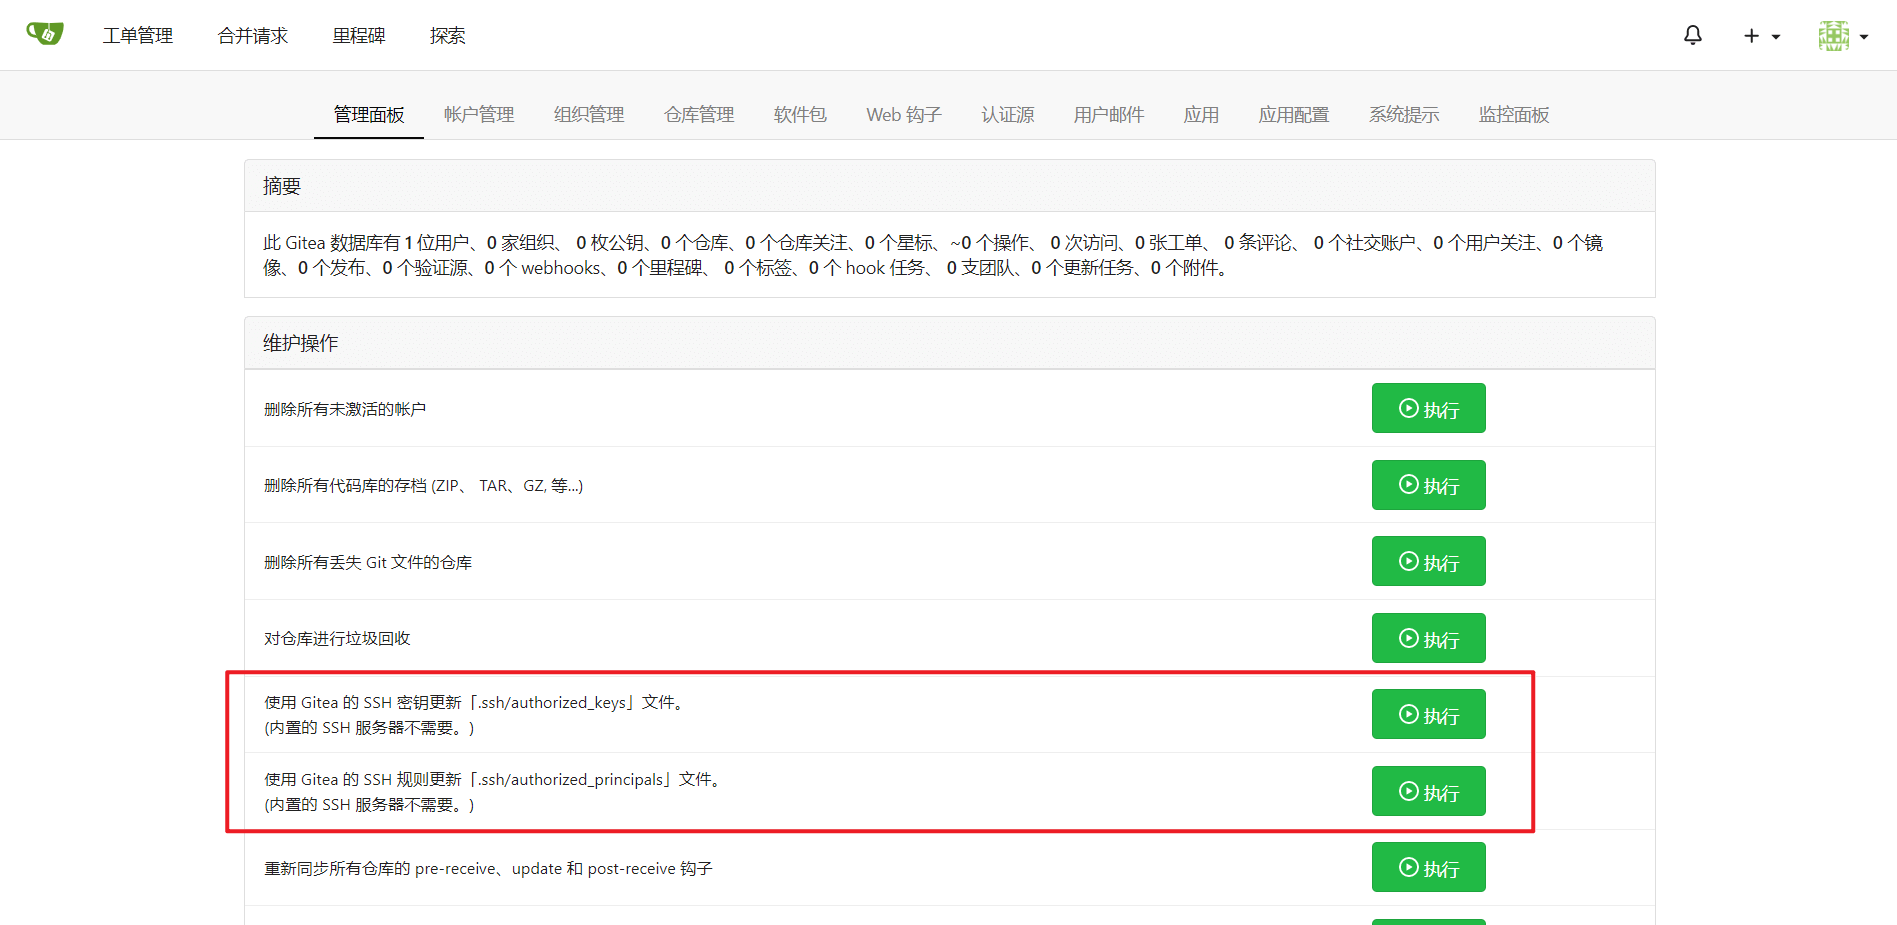This screenshot has height=925, width=1897.
Task: Switch to the 仓库管理 tab
Action: [699, 115]
